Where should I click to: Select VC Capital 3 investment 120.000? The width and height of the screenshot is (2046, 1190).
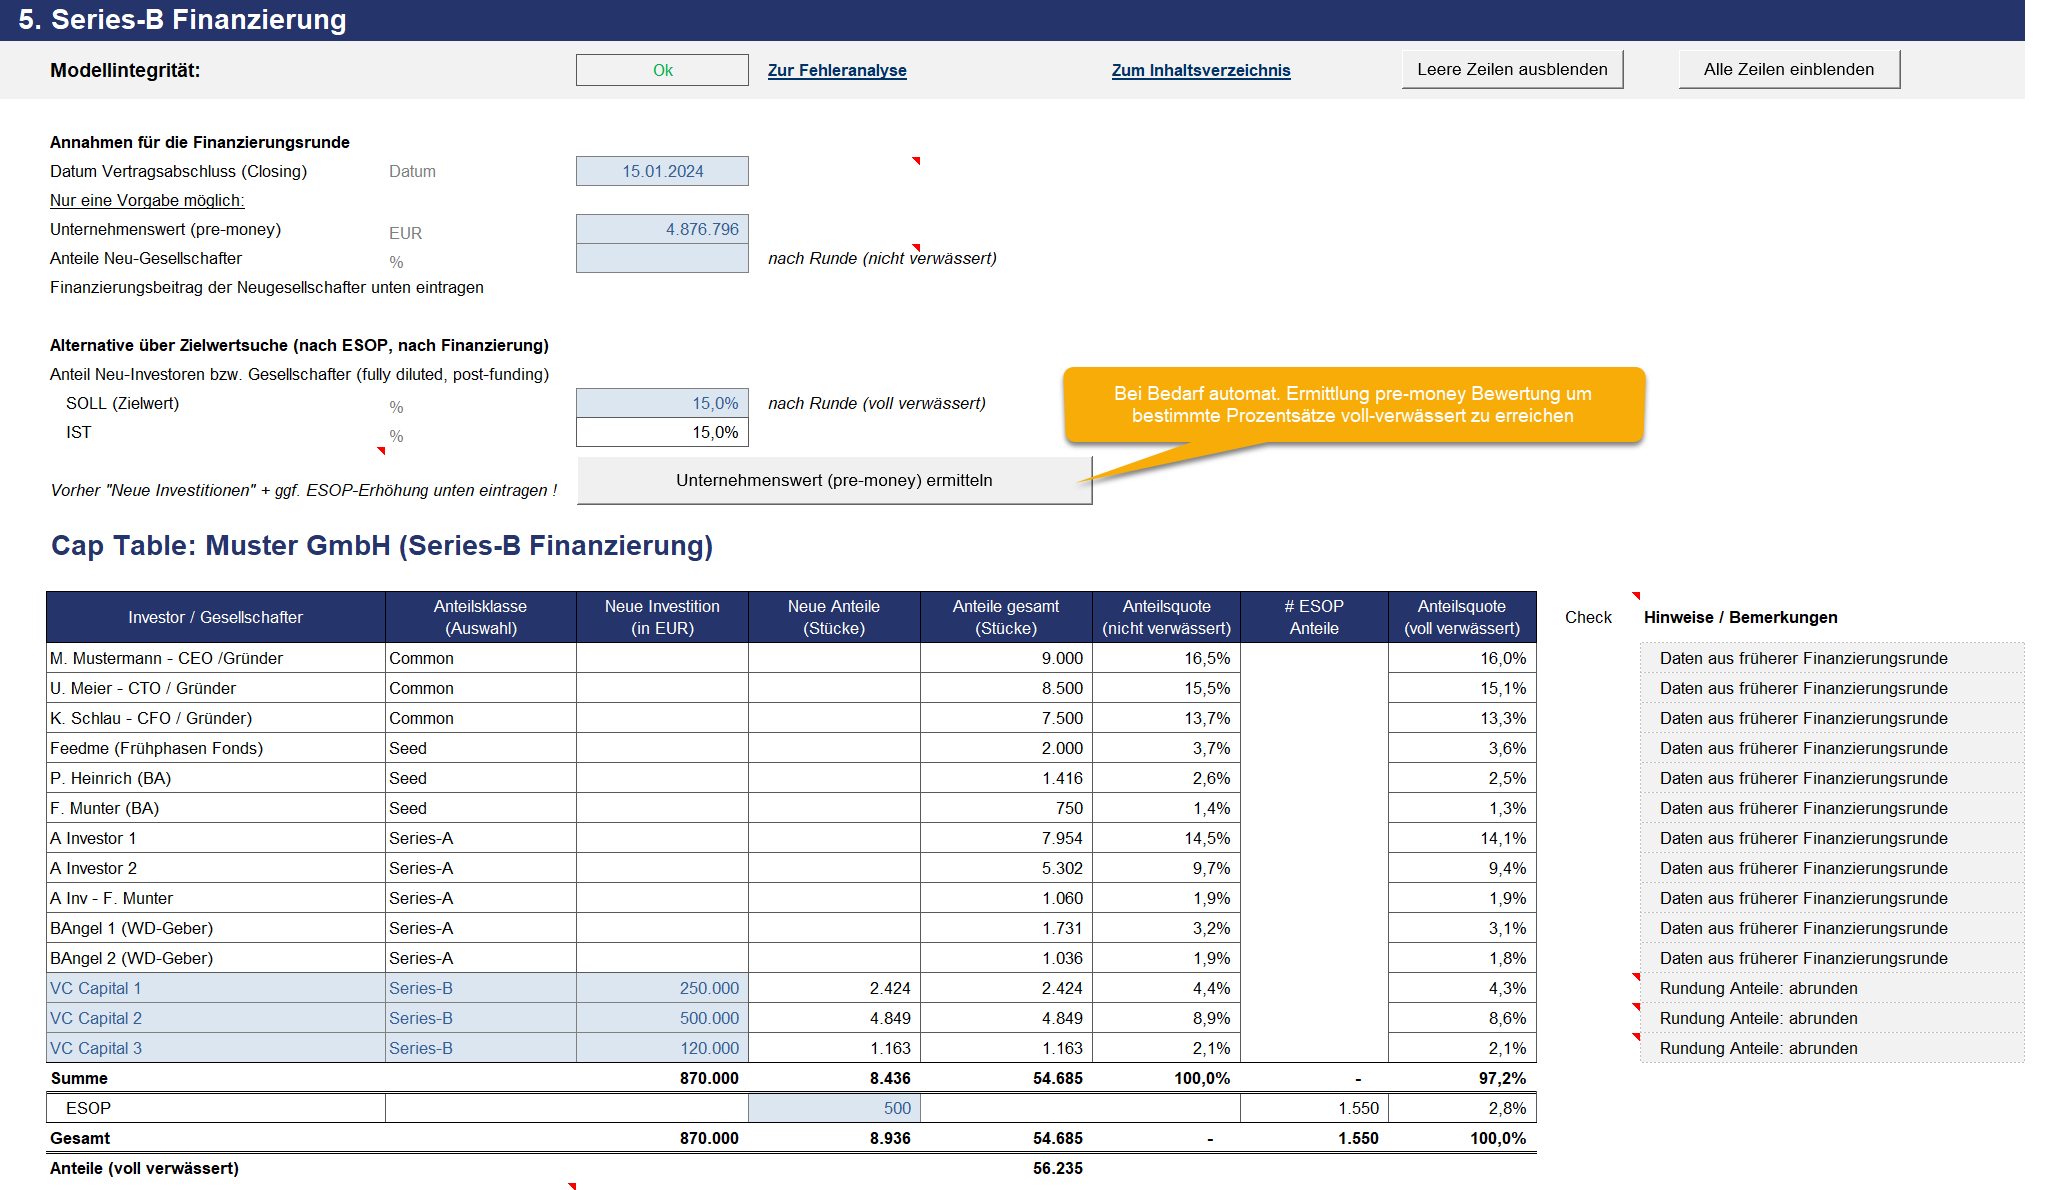tap(662, 1048)
